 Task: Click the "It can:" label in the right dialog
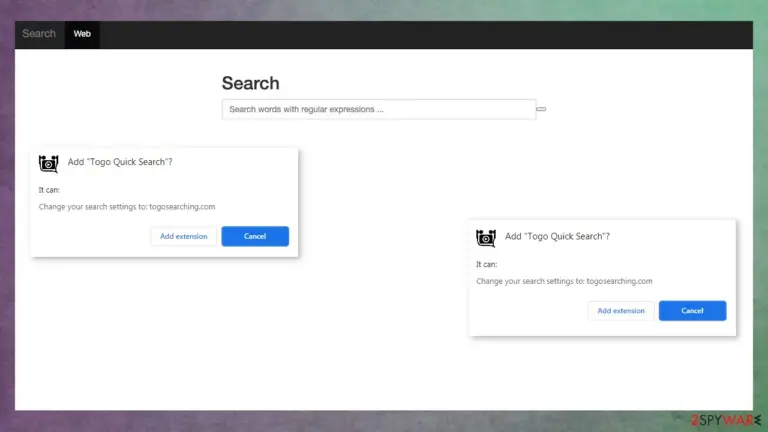pyautogui.click(x=486, y=264)
